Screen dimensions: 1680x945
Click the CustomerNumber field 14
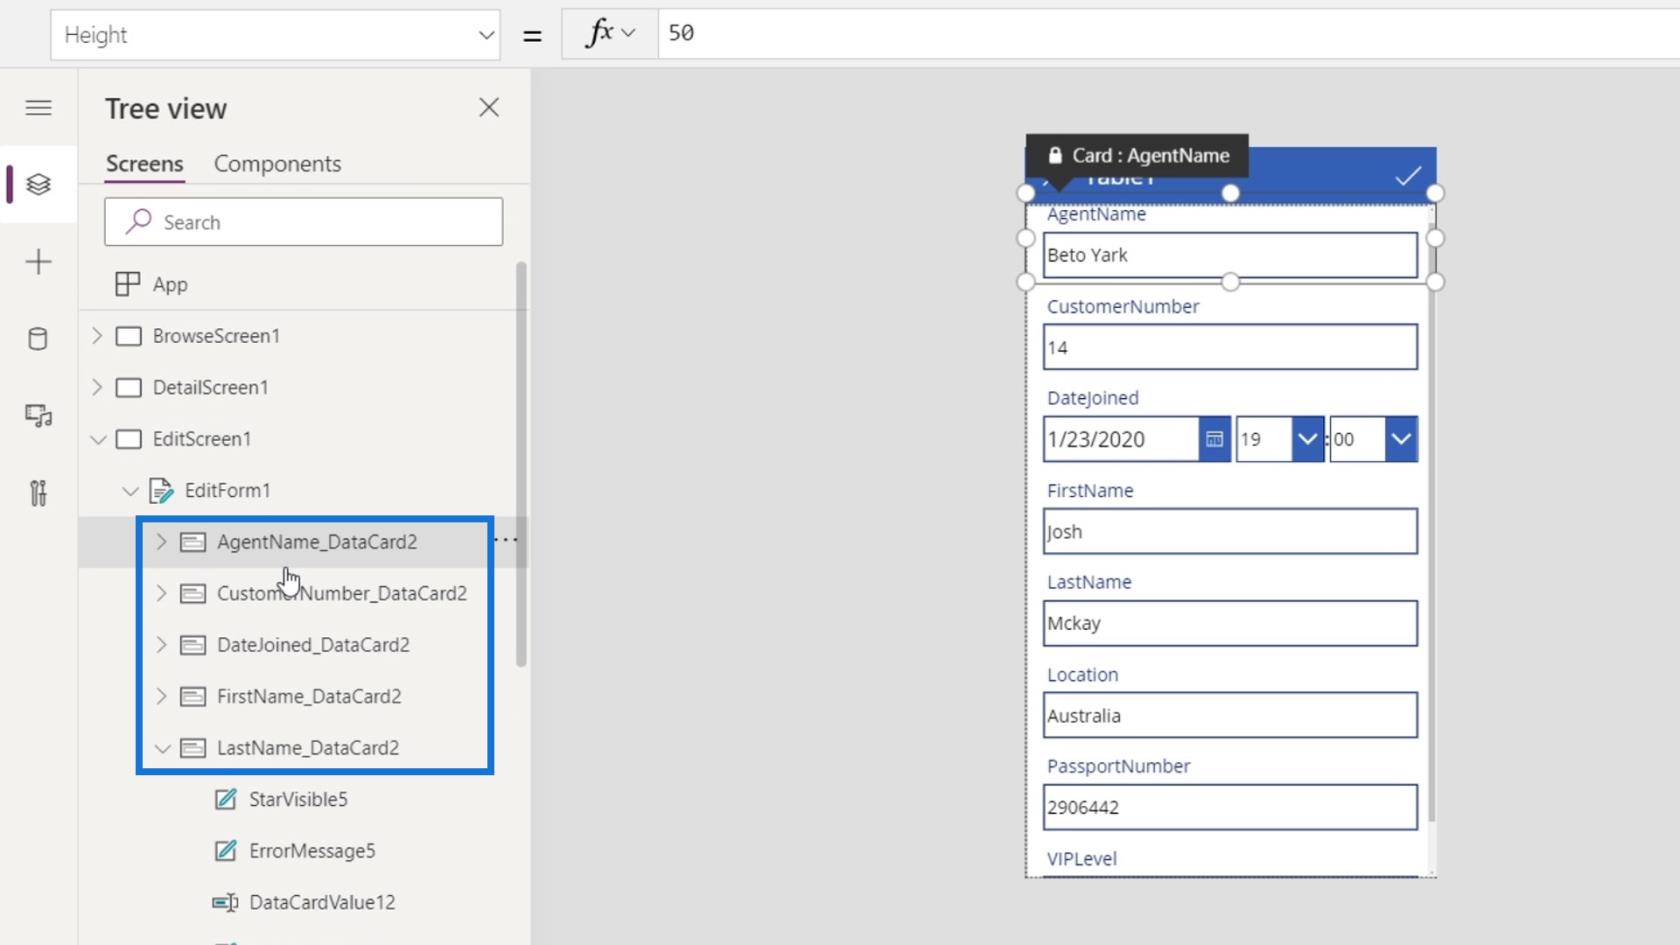coord(1230,347)
